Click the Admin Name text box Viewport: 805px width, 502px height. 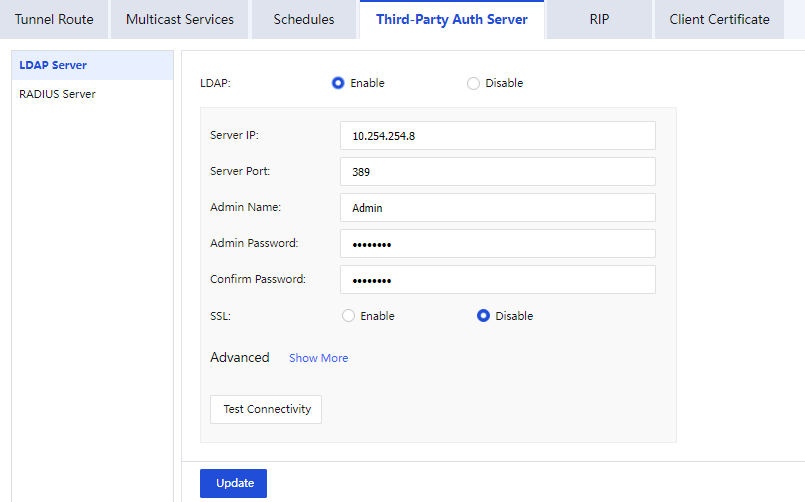(497, 208)
